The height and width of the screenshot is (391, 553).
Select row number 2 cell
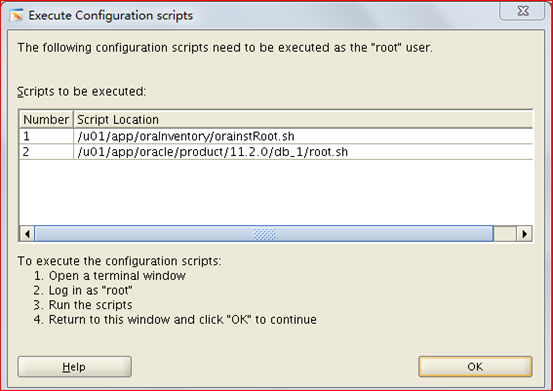(46, 152)
